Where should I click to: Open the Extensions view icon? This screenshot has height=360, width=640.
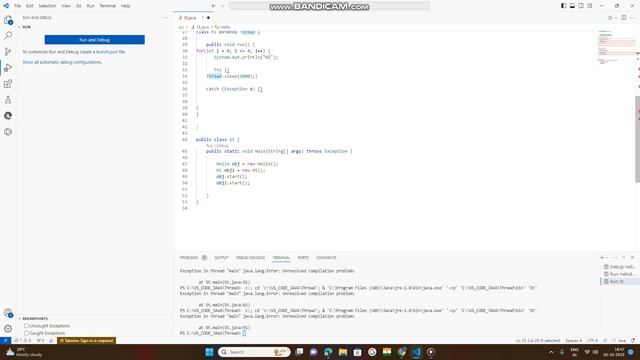tap(8, 84)
